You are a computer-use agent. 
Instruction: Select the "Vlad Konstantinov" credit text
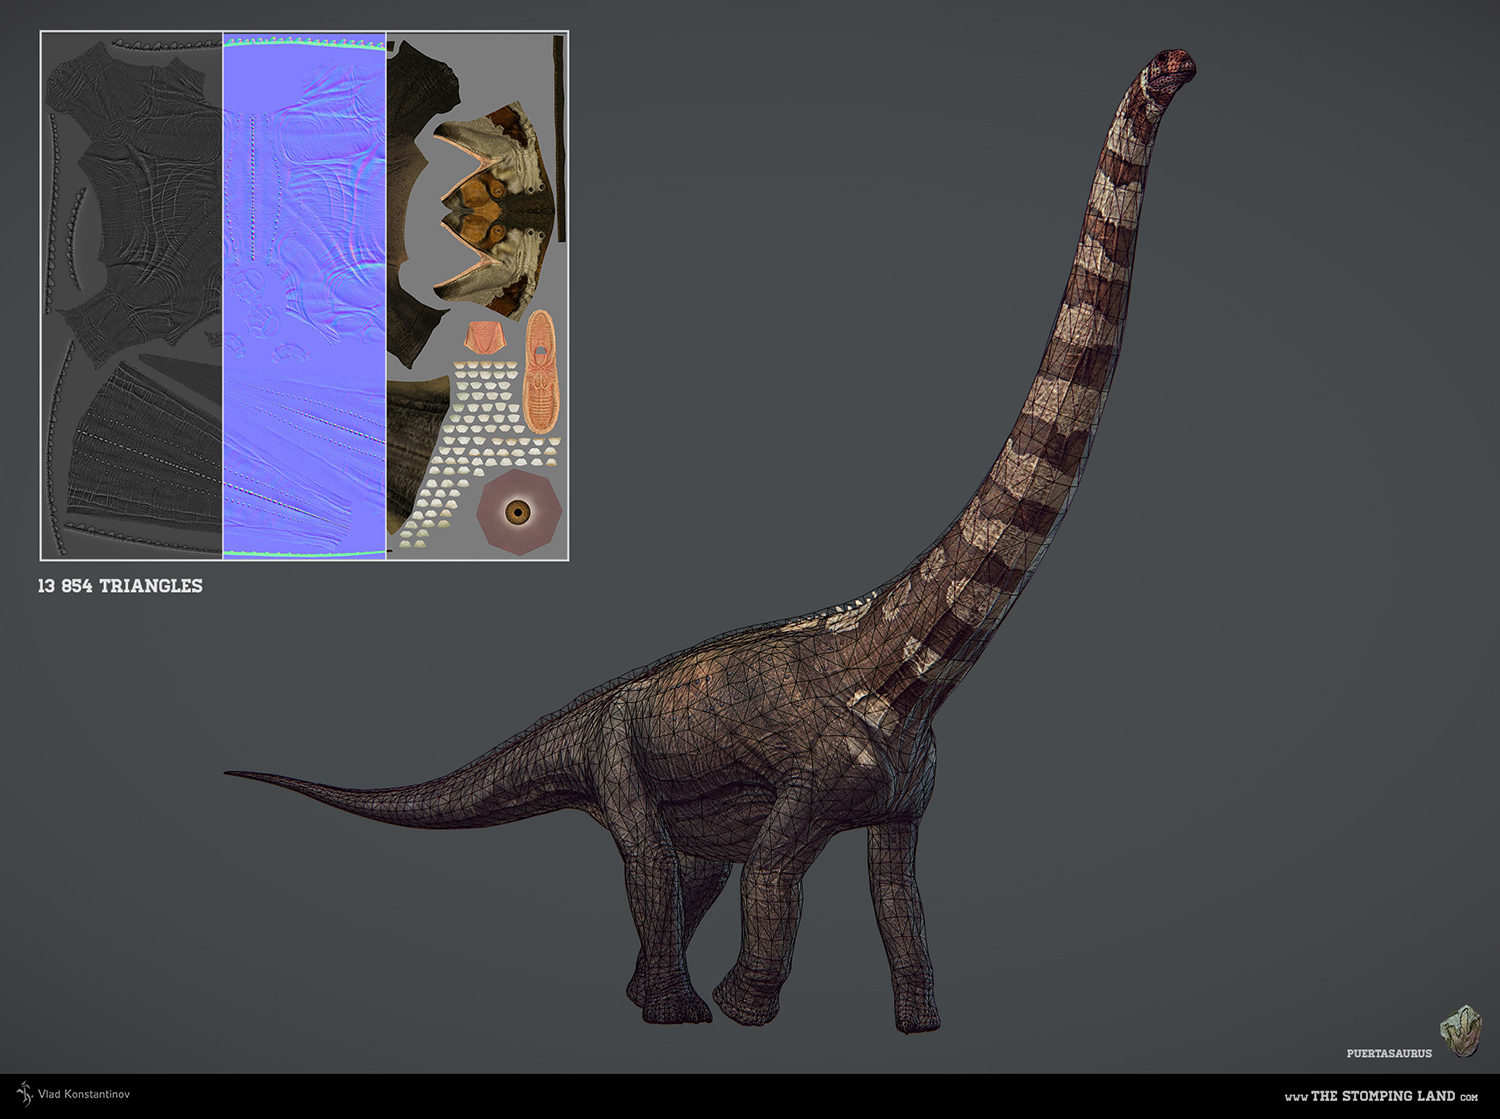click(x=84, y=1094)
